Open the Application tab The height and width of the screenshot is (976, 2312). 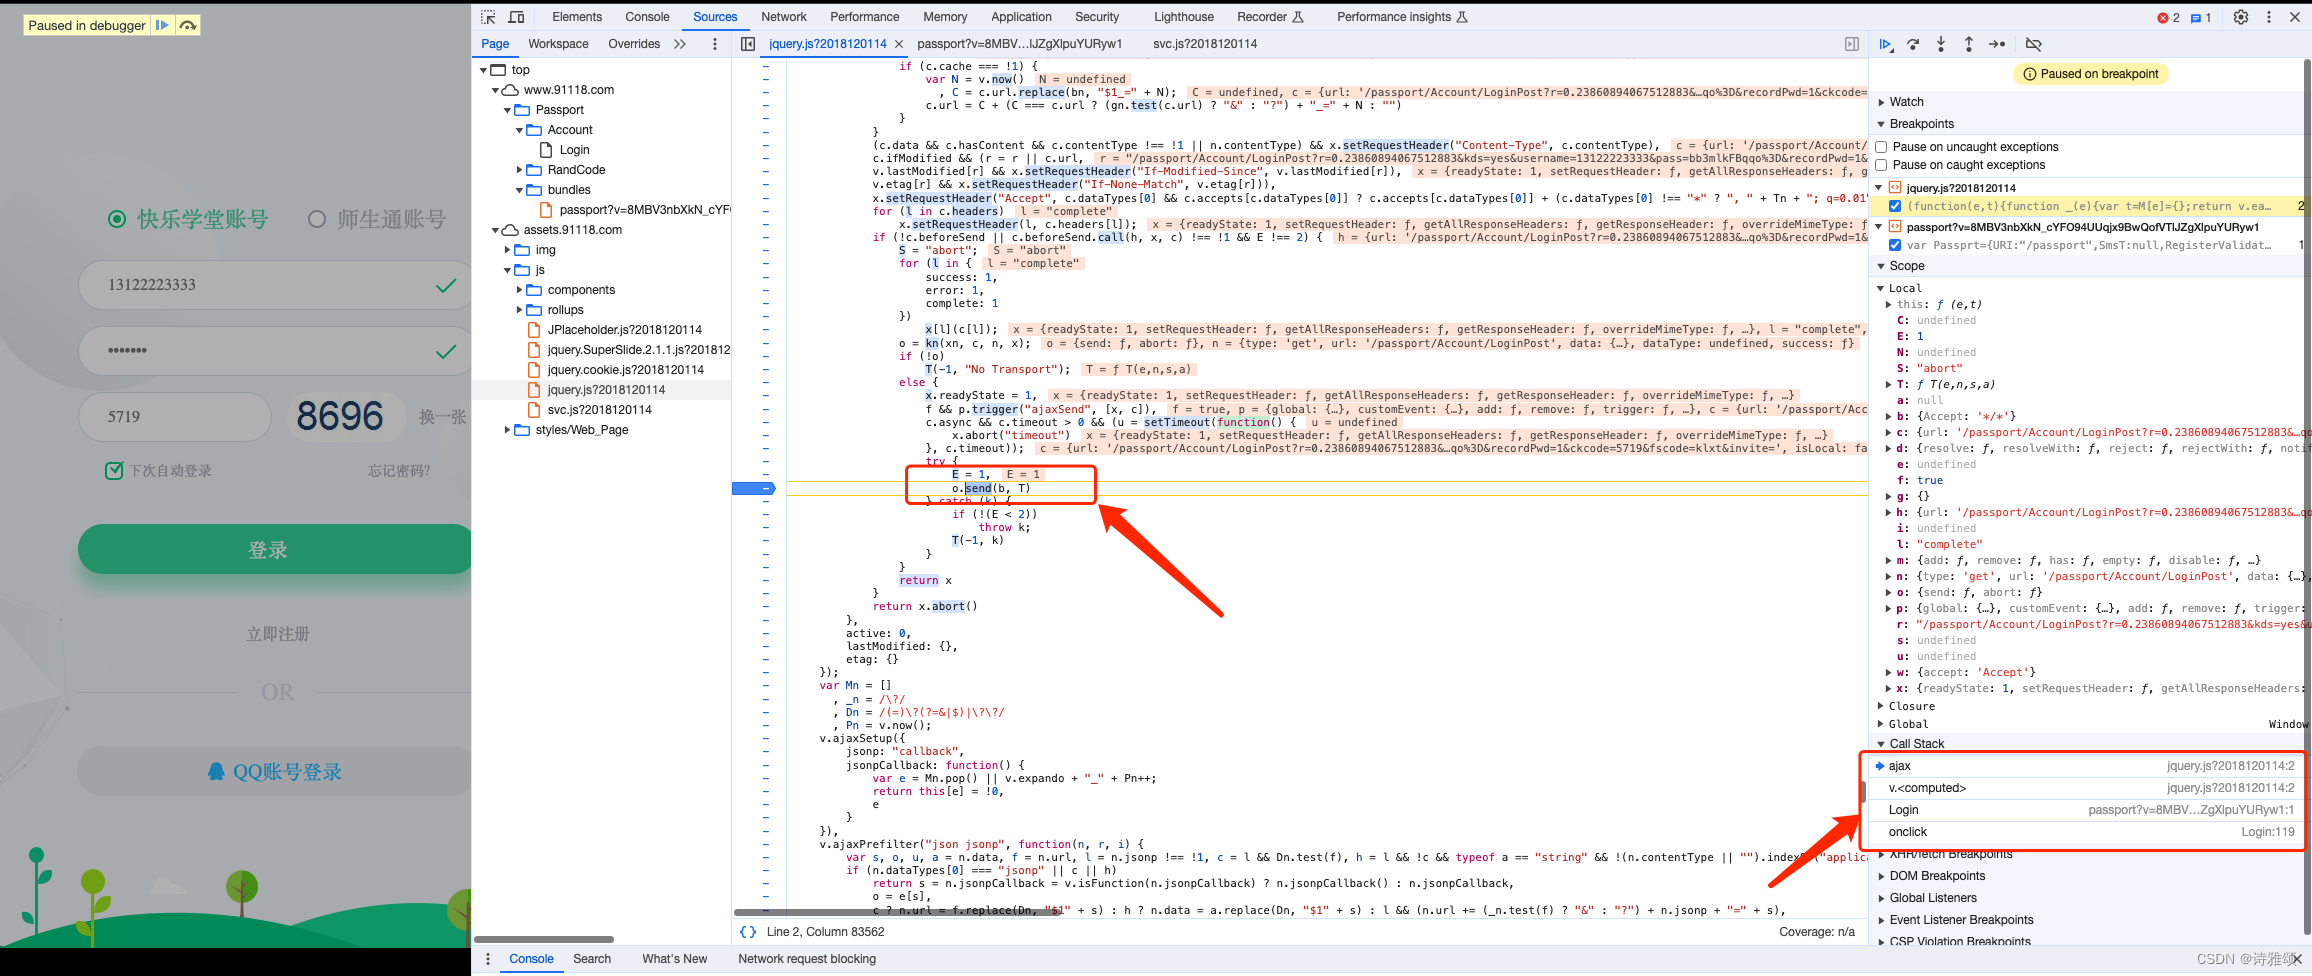tap(1021, 17)
